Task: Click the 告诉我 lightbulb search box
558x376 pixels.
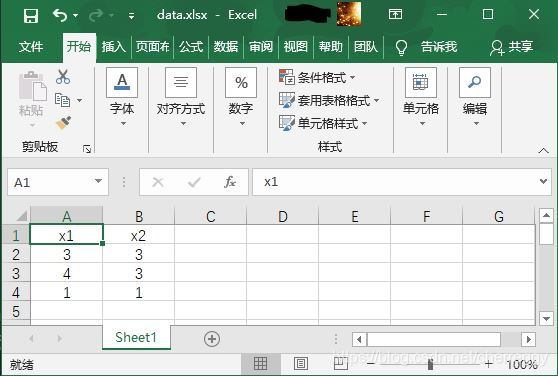Action: click(x=426, y=47)
